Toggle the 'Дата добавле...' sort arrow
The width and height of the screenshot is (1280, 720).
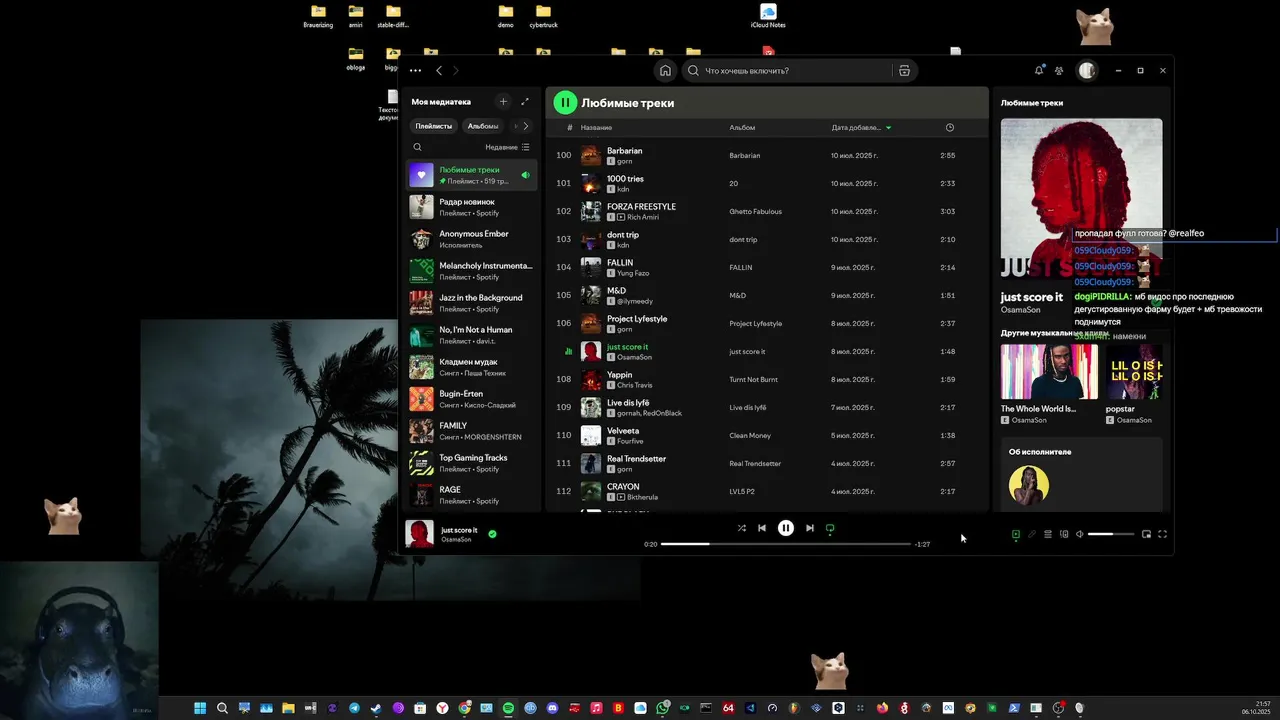coord(888,128)
